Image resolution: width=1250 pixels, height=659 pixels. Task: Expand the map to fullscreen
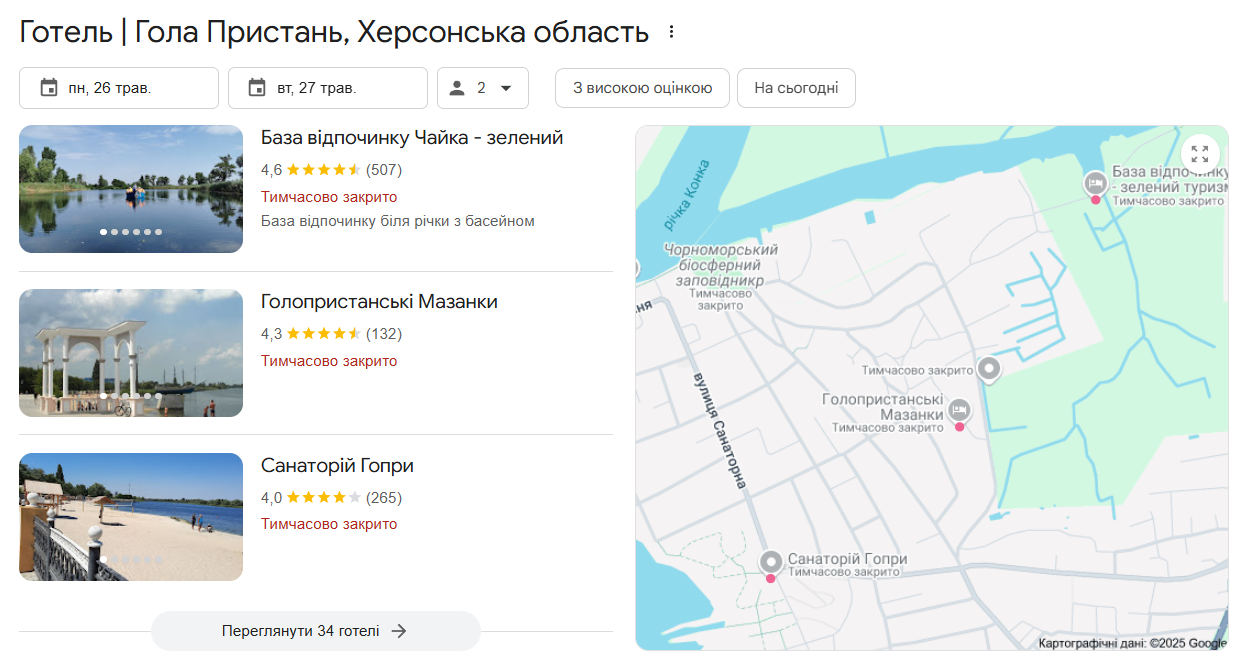(x=1199, y=154)
